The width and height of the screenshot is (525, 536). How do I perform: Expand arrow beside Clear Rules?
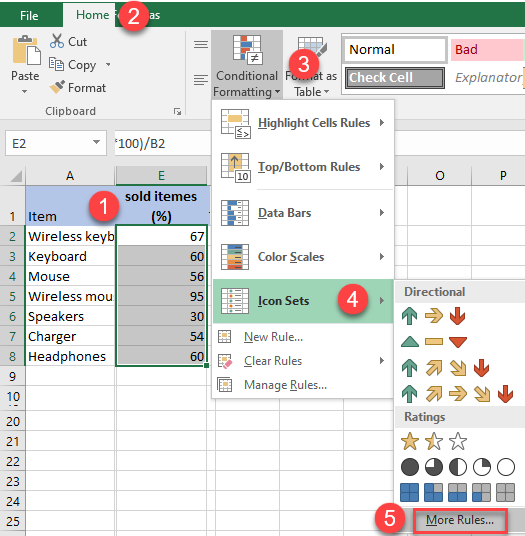382,361
